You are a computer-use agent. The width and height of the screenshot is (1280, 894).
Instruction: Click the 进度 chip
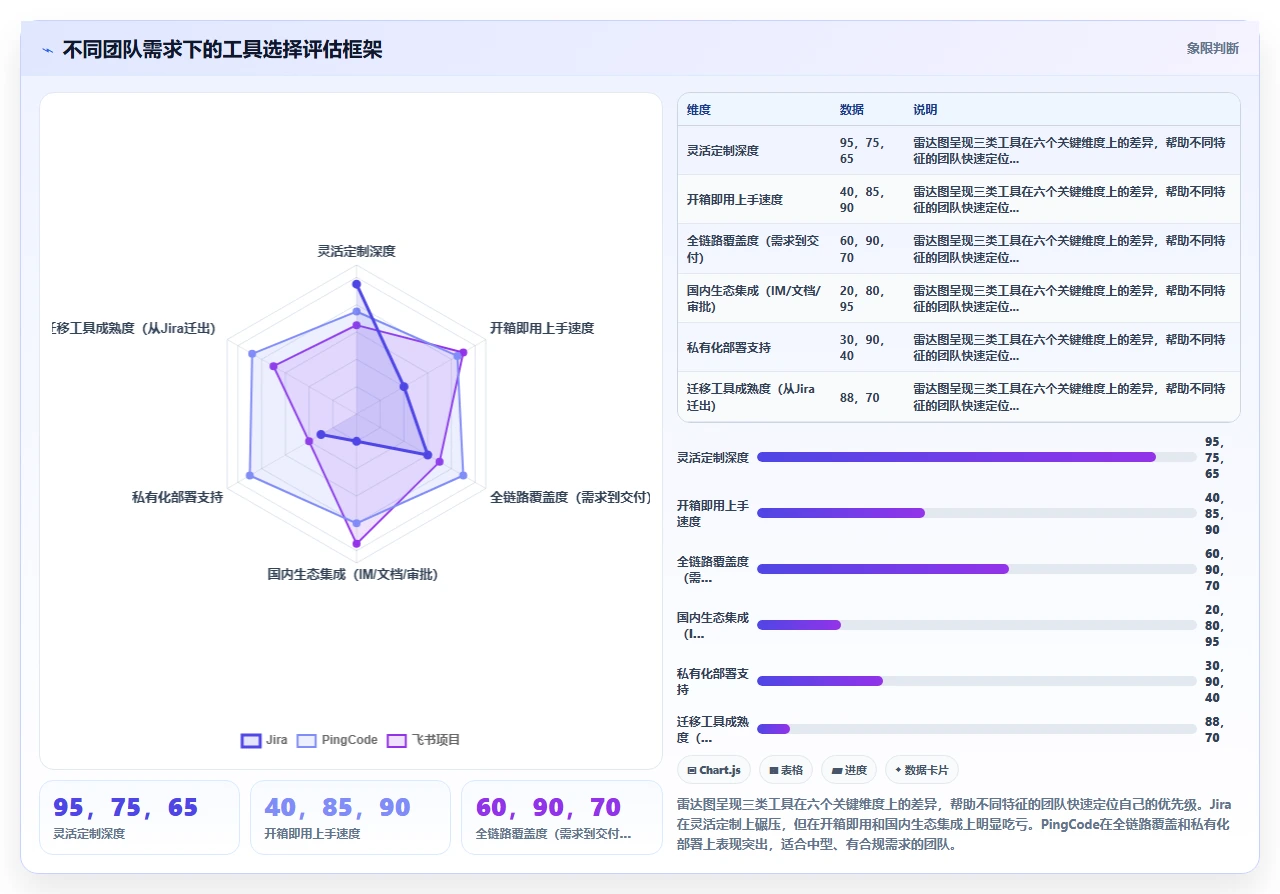pyautogui.click(x=849, y=770)
